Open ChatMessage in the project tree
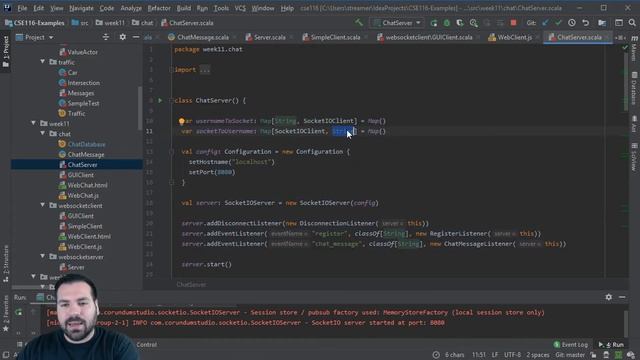This screenshot has width=640, height=360. [x=86, y=154]
